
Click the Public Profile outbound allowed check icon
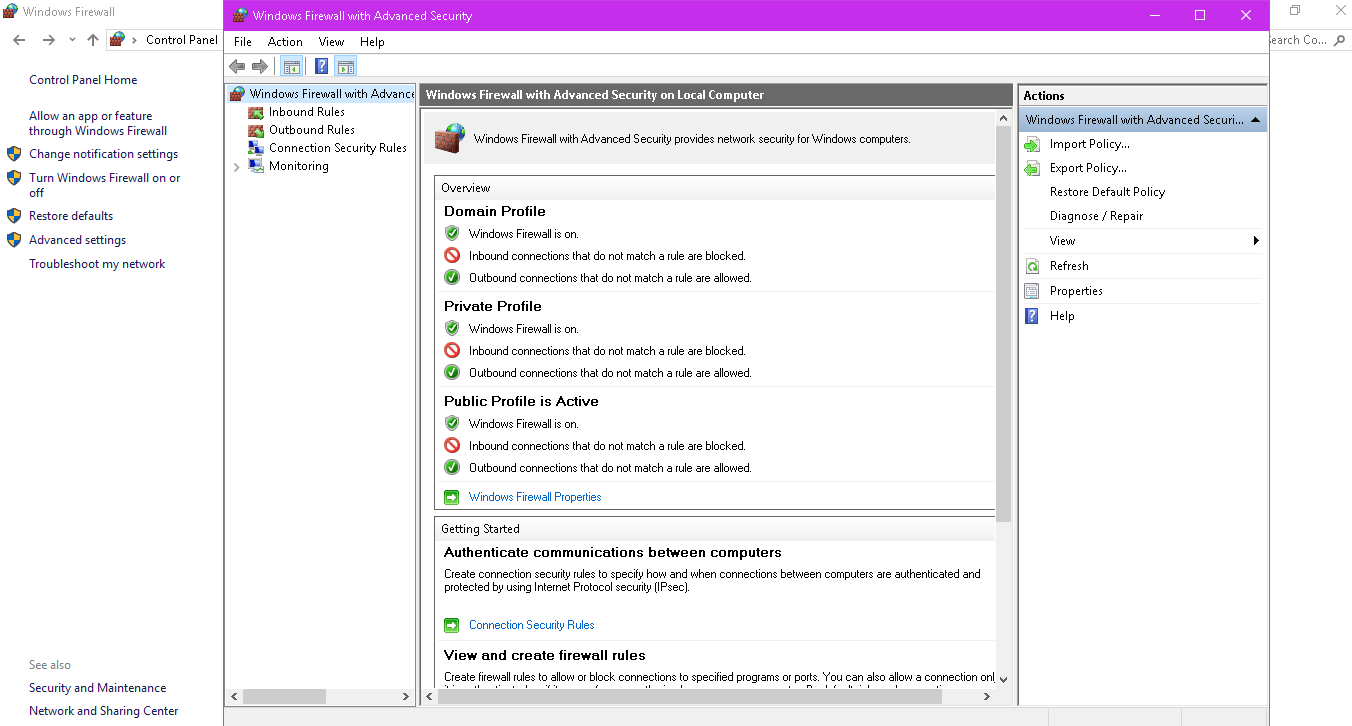(x=452, y=468)
